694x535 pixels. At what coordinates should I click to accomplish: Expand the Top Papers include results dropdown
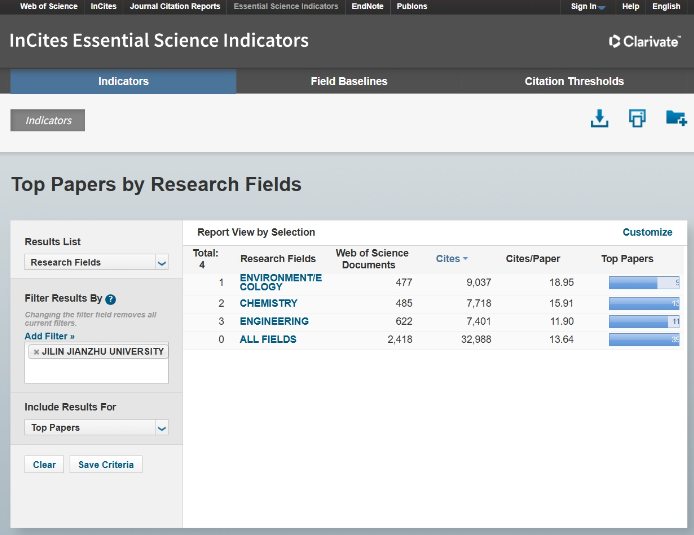click(162, 428)
